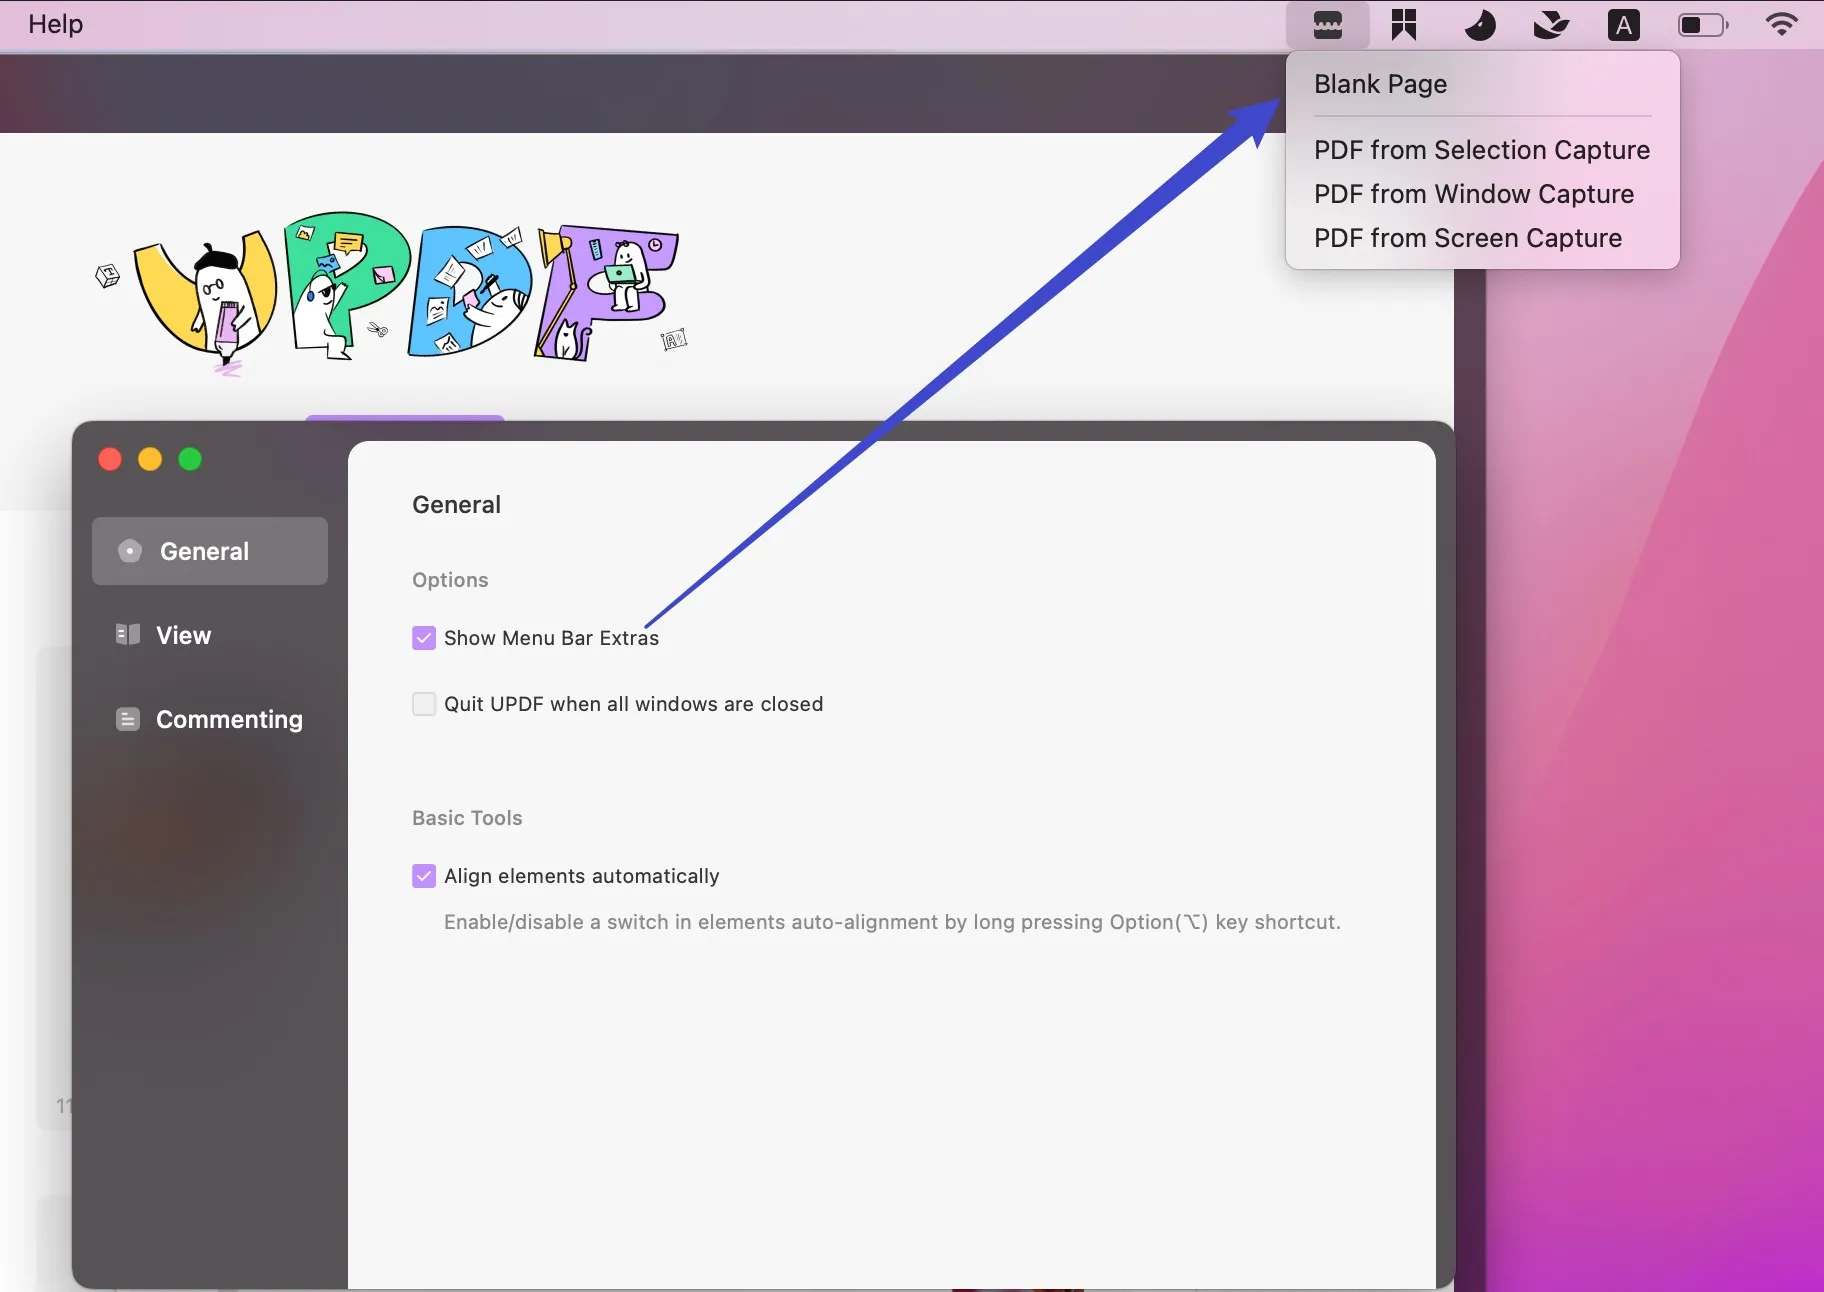Image resolution: width=1824 pixels, height=1292 pixels.
Task: Click the crescent moon menu bar icon
Action: pyautogui.click(x=1479, y=25)
